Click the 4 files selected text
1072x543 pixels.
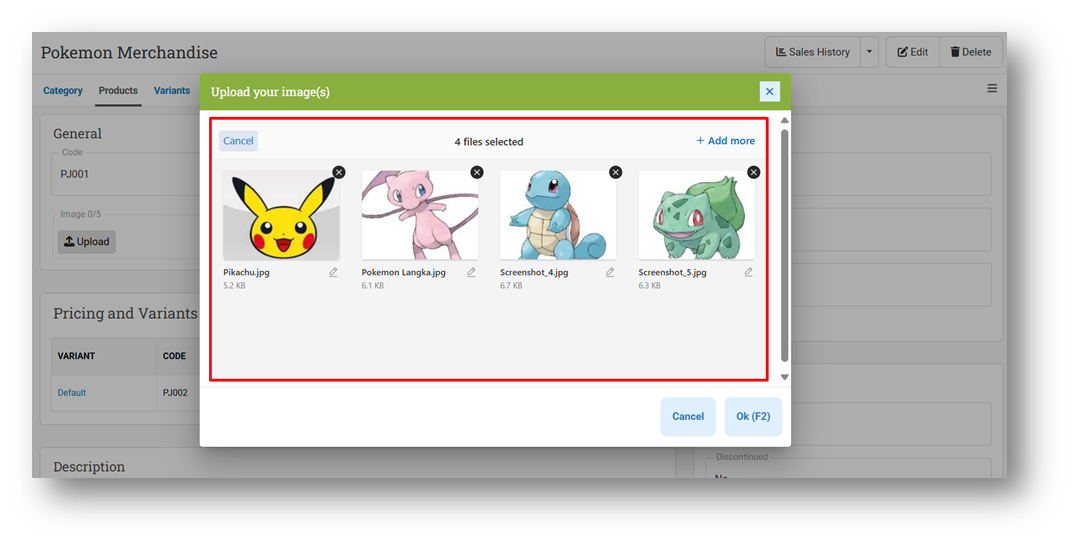click(489, 142)
